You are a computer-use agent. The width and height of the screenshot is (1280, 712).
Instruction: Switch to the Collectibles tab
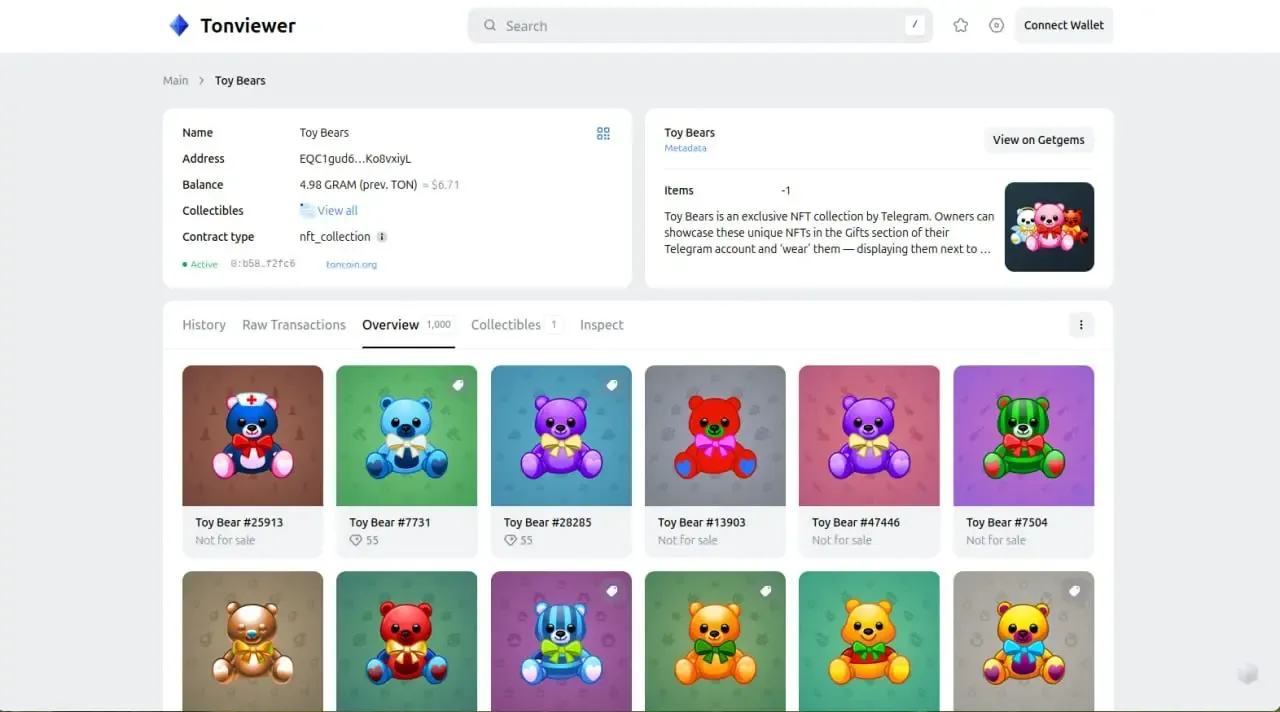[516, 325]
